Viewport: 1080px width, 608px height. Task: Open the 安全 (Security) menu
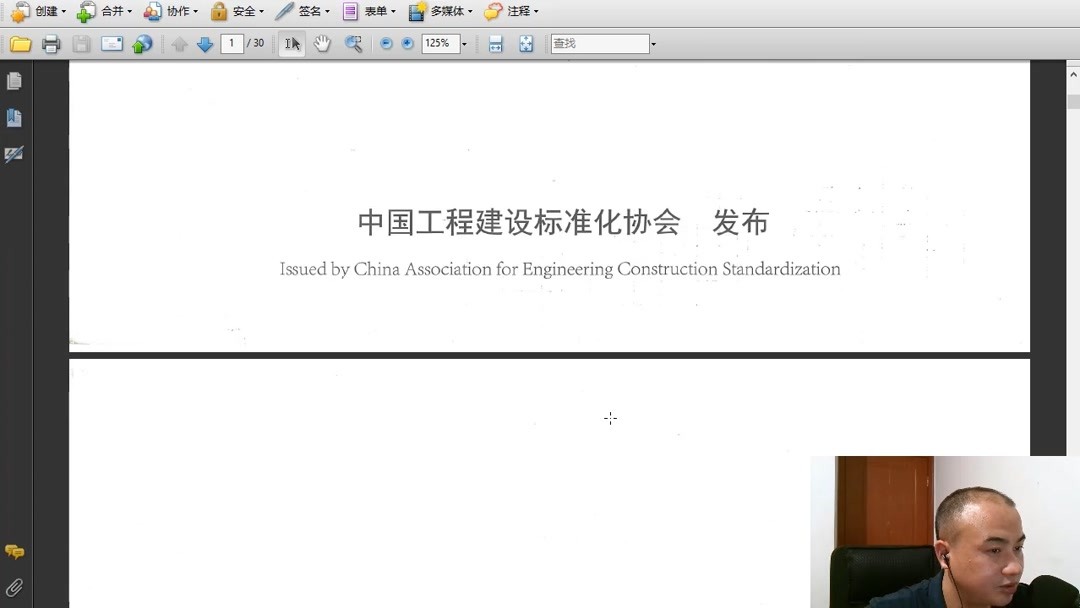click(240, 11)
